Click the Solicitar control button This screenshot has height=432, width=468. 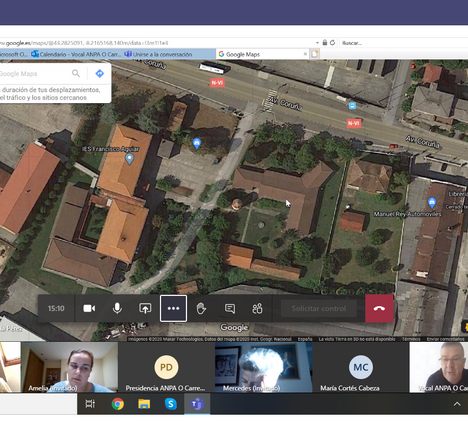click(x=319, y=309)
